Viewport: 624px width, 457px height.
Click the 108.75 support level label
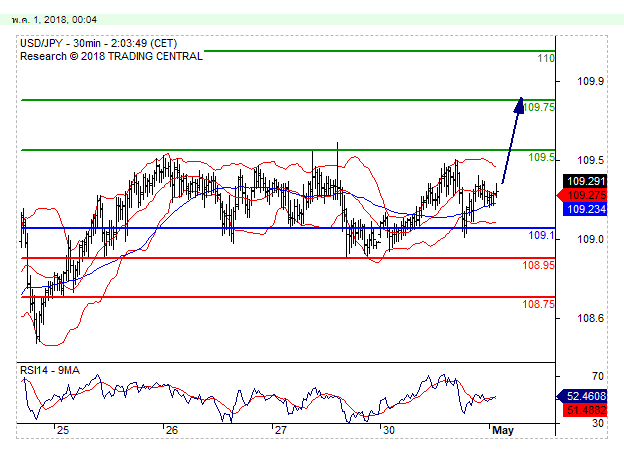pyautogui.click(x=538, y=305)
